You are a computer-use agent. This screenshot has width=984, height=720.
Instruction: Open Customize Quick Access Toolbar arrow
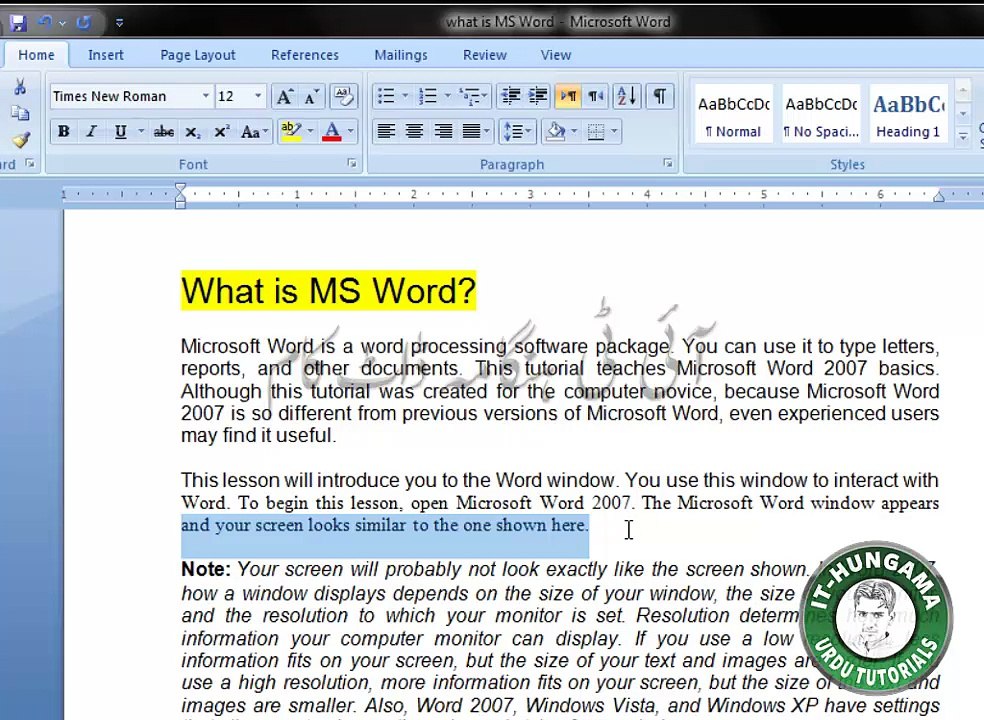(x=119, y=23)
